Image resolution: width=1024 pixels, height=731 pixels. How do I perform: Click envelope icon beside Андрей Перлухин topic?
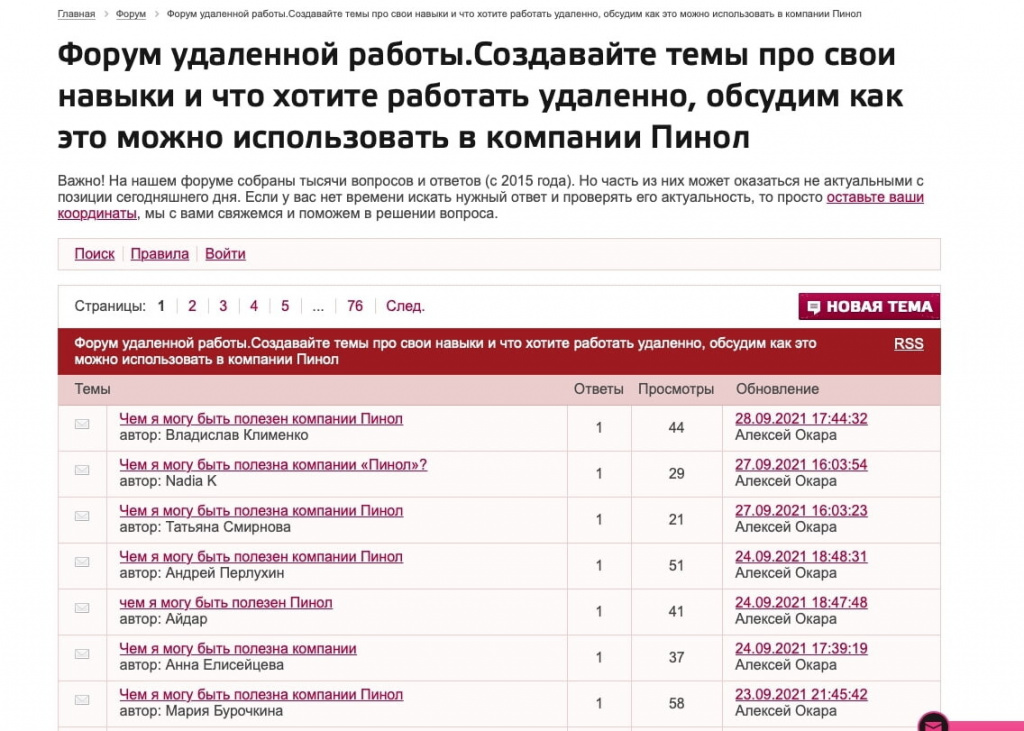pos(82,562)
